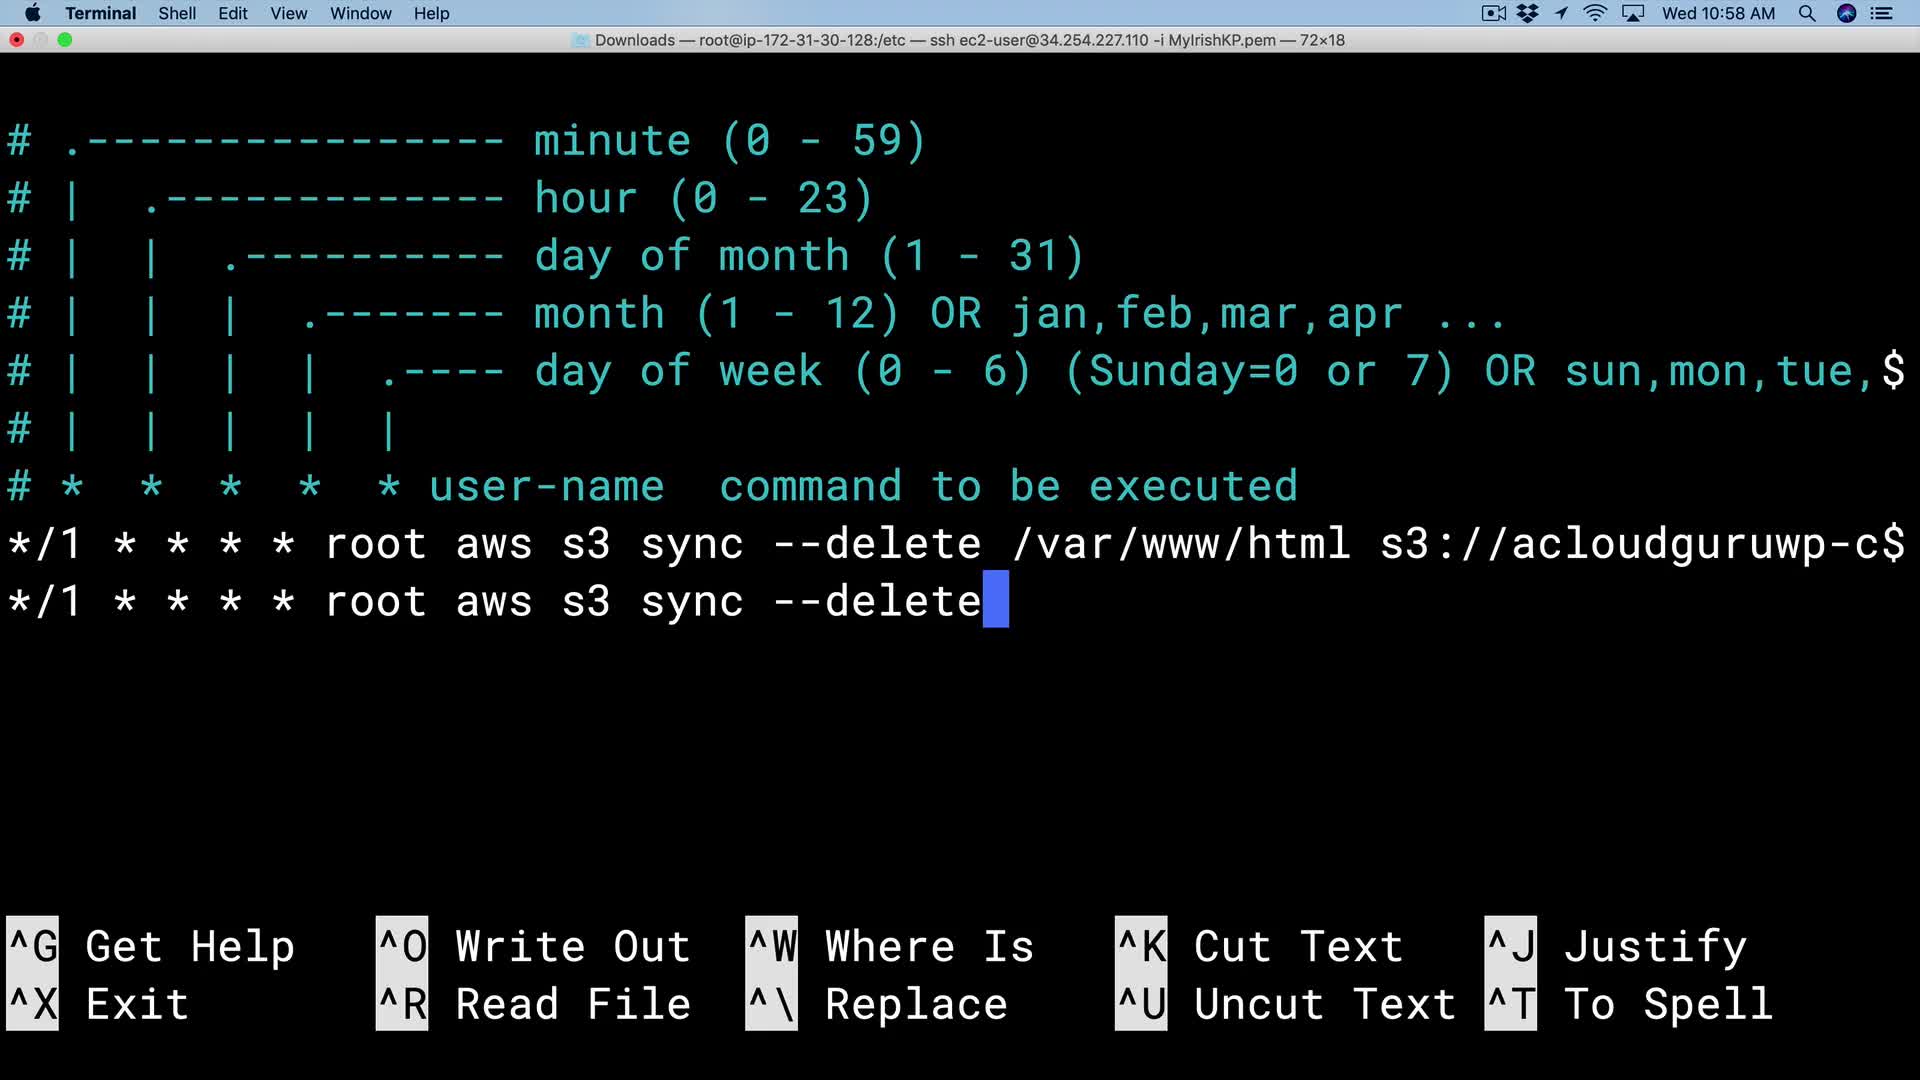Open the Apple menu
Viewport: 1920px width, 1080px height.
(x=32, y=13)
